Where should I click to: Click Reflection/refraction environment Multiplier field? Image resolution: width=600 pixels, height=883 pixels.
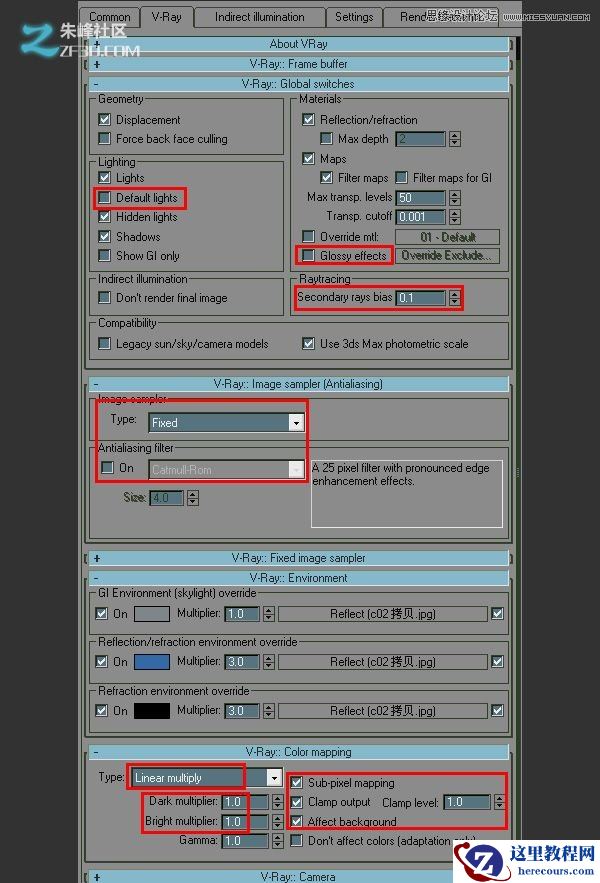243,662
